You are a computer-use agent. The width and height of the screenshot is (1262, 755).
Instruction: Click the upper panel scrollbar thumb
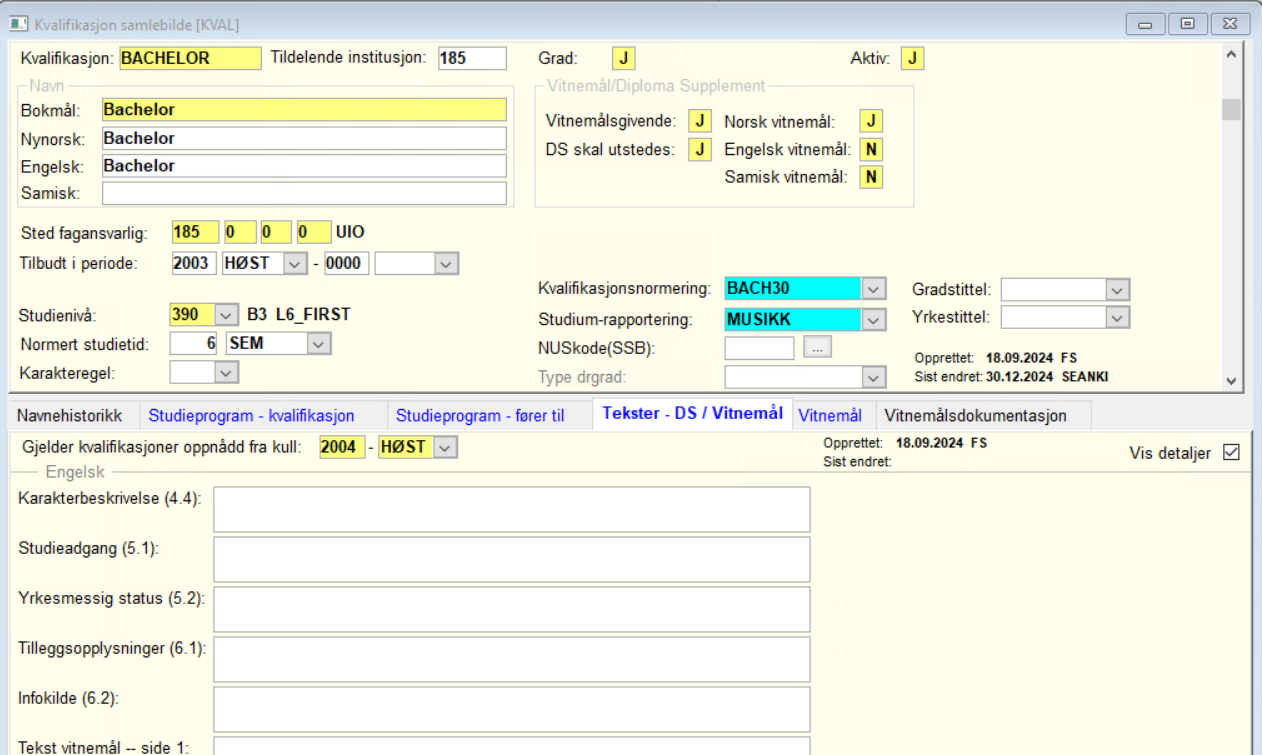click(1231, 109)
